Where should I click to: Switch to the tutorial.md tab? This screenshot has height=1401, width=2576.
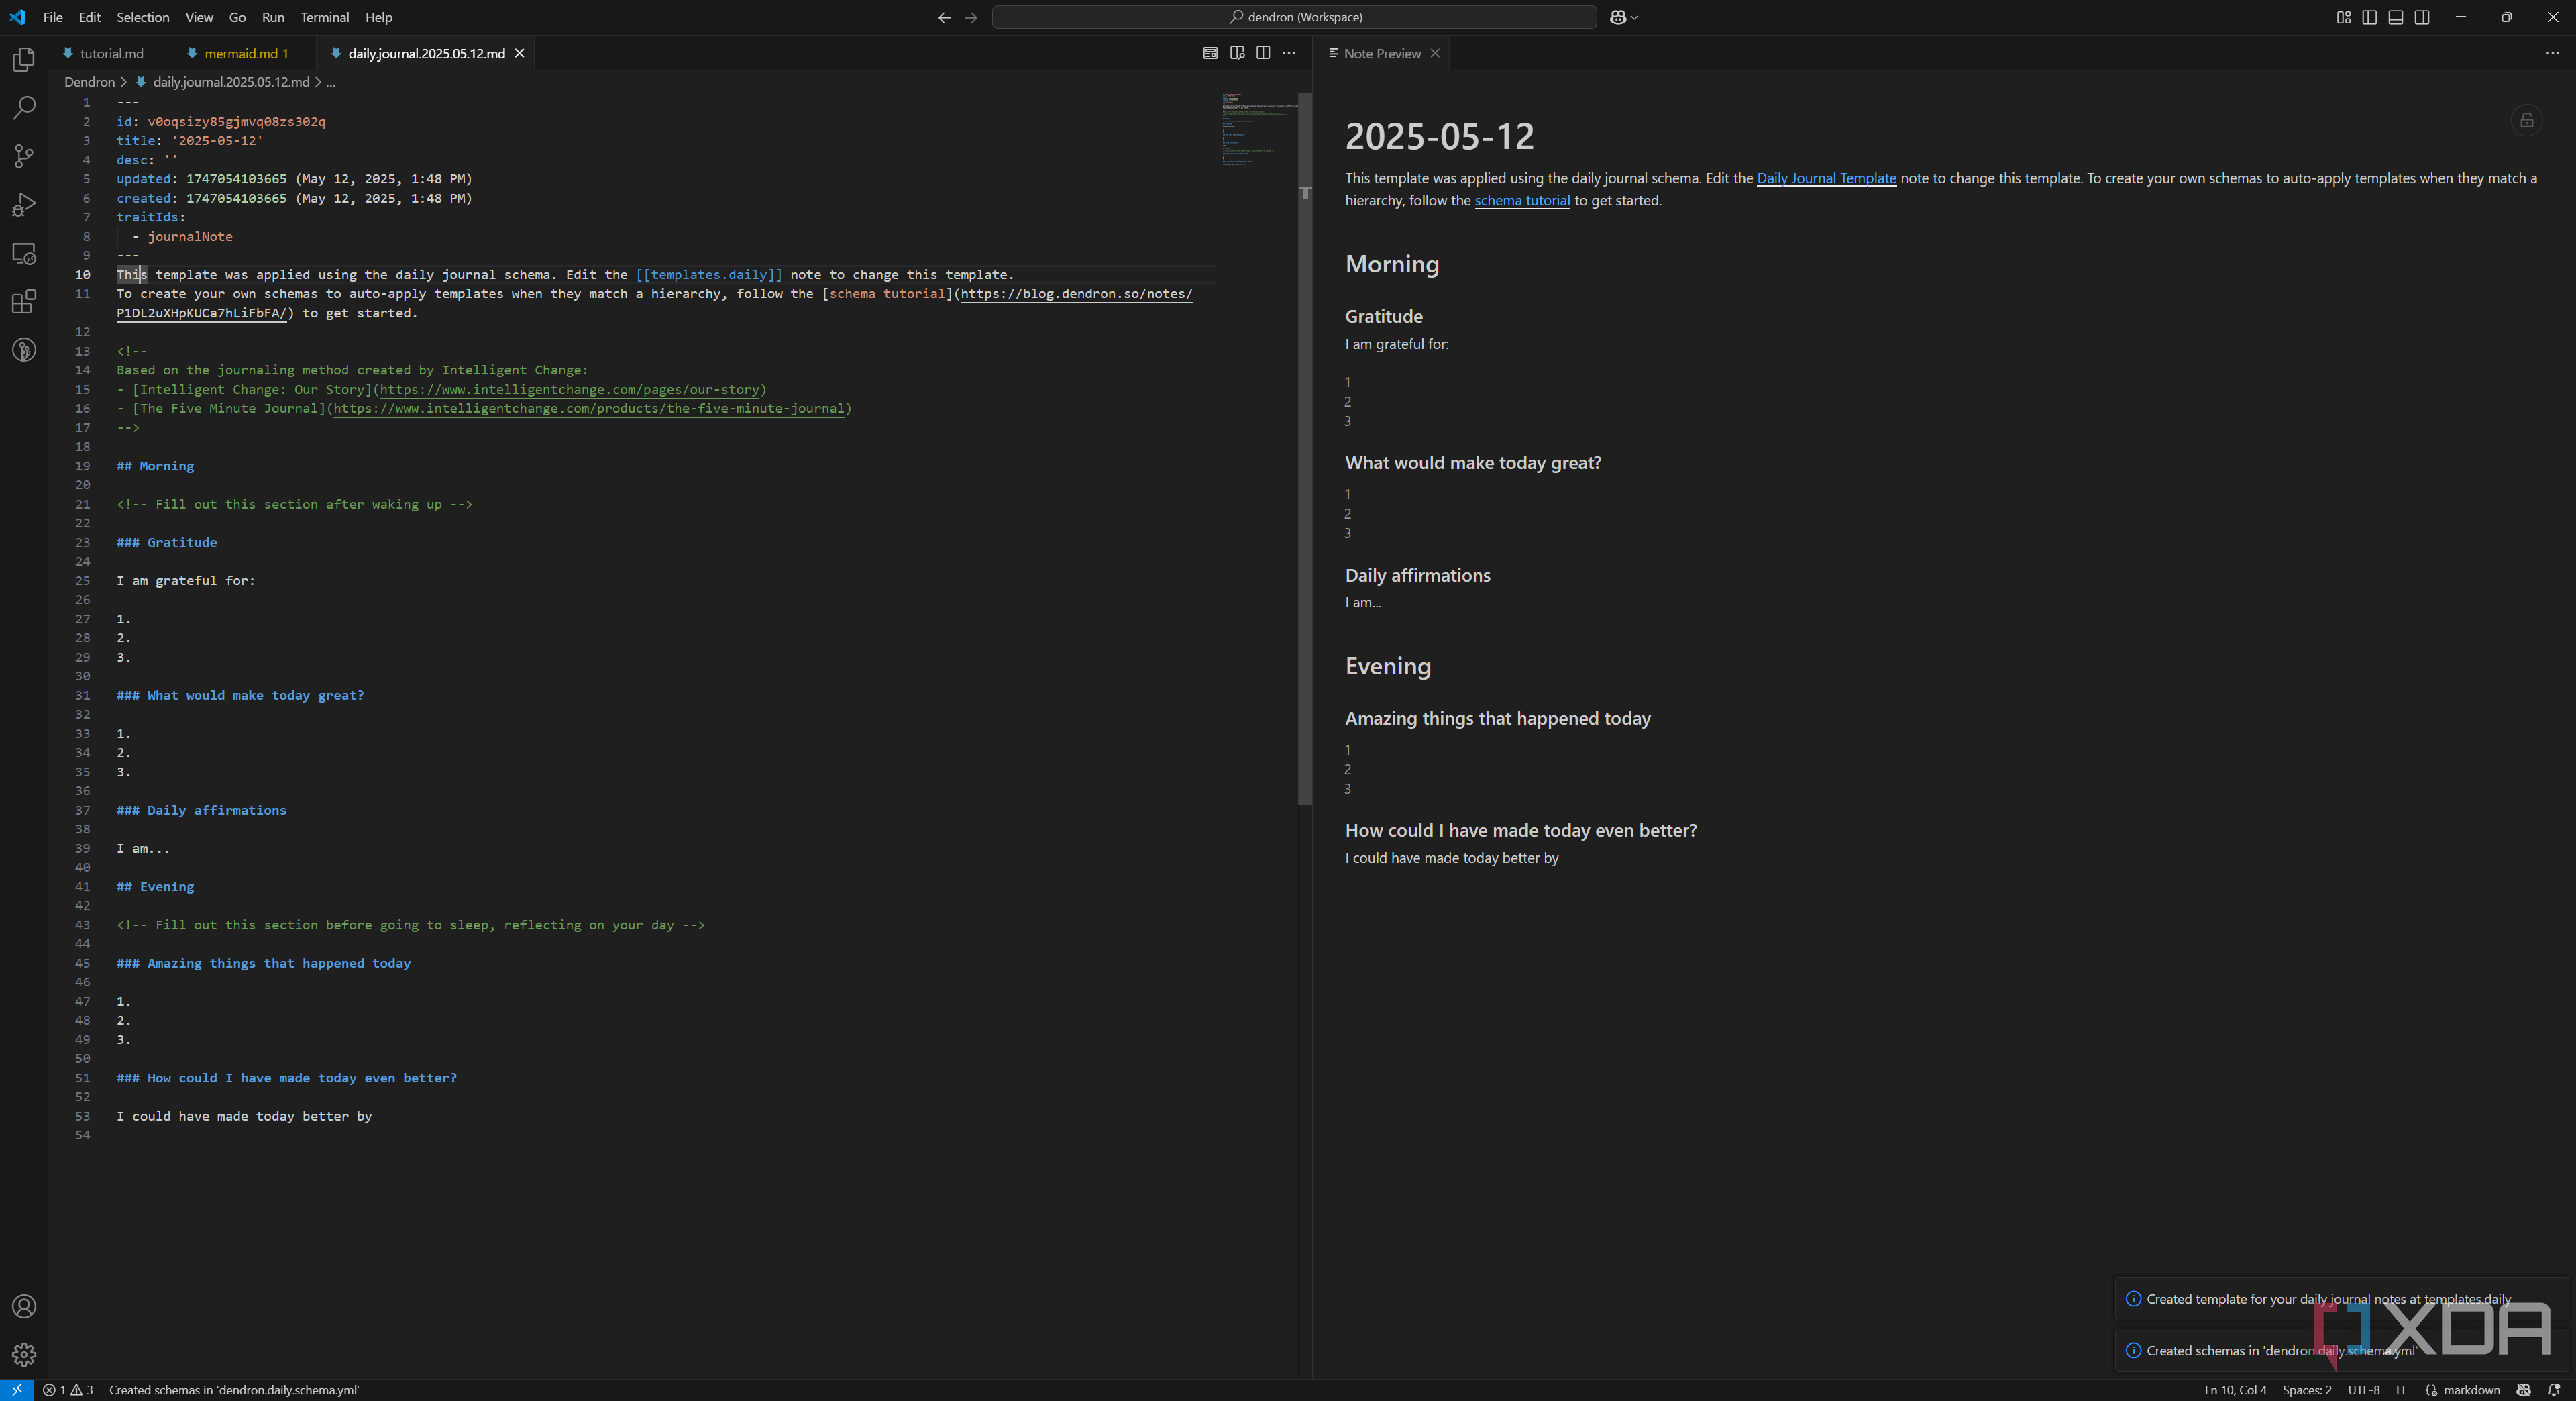(110, 53)
